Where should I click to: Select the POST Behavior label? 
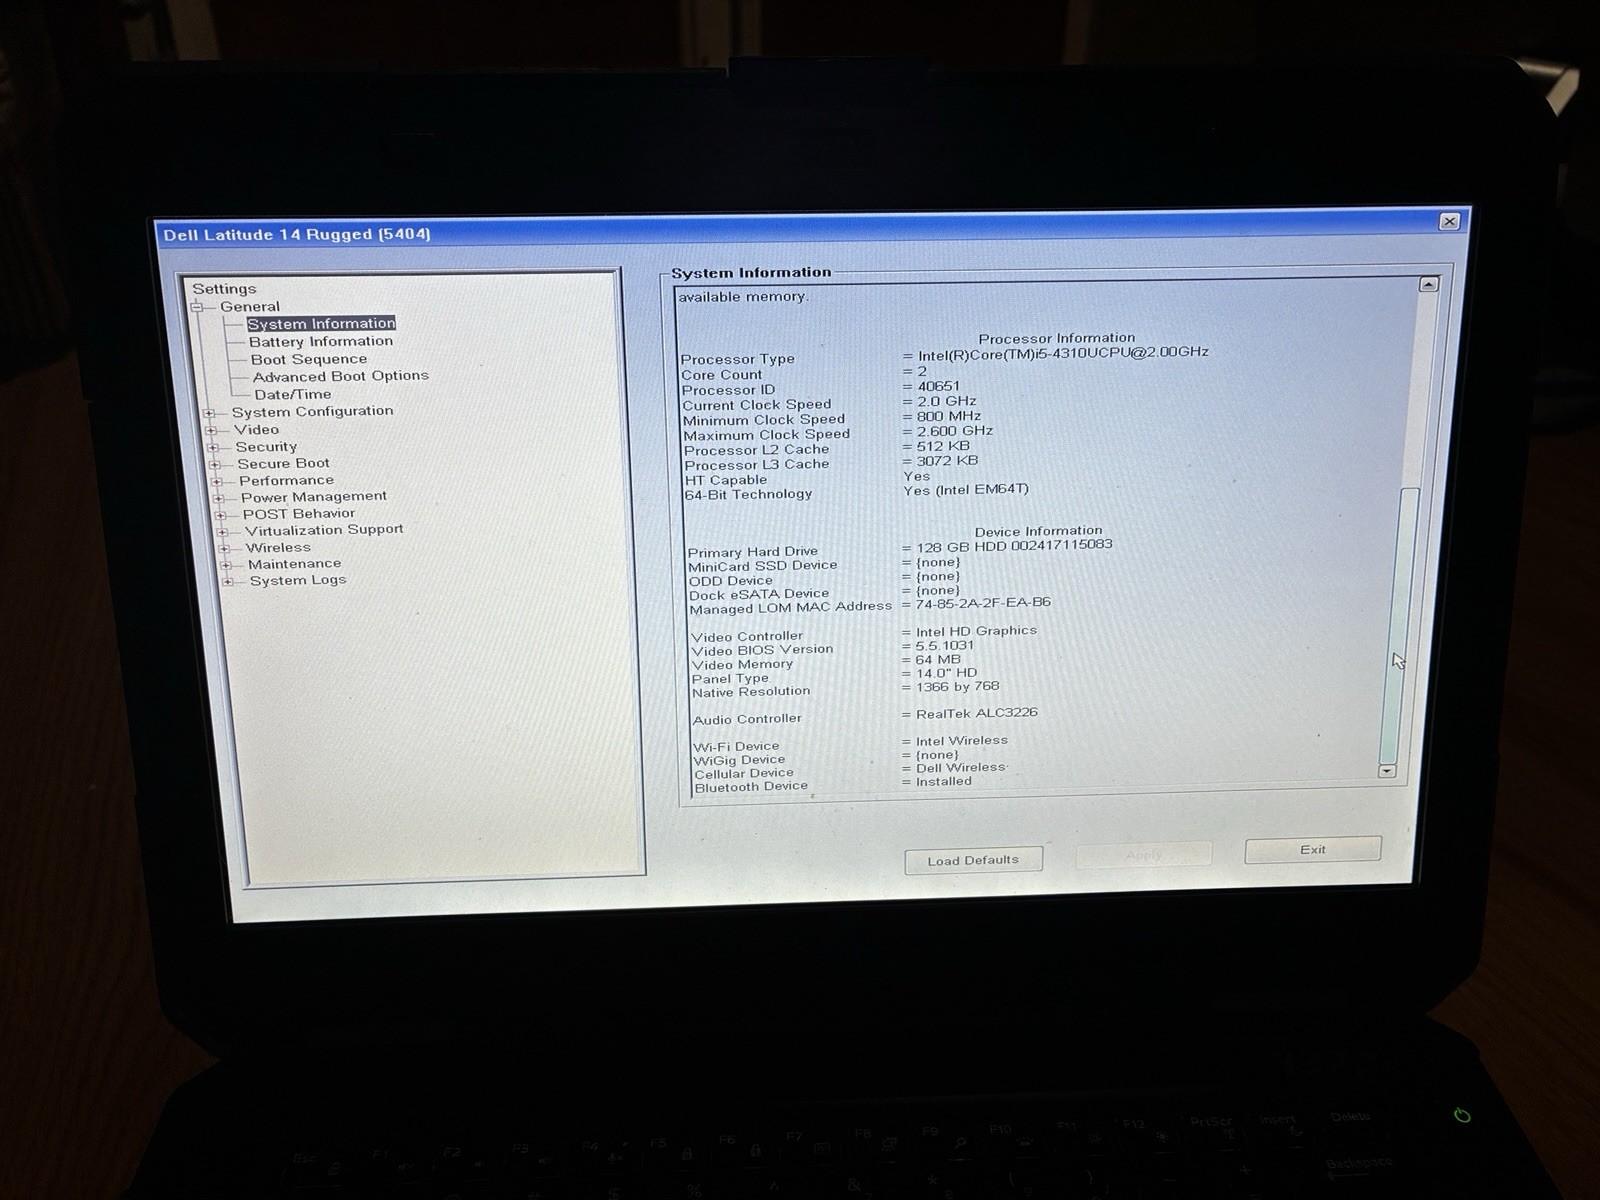pyautogui.click(x=299, y=513)
